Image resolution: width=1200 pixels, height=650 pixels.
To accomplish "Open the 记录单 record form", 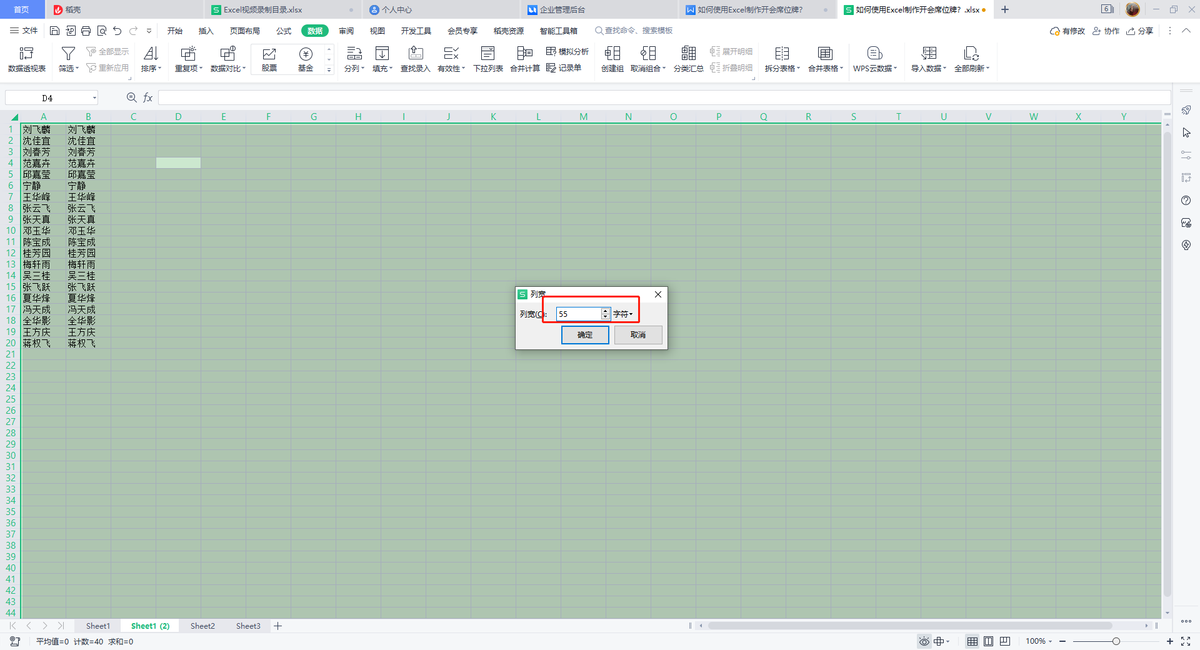I will [x=564, y=68].
